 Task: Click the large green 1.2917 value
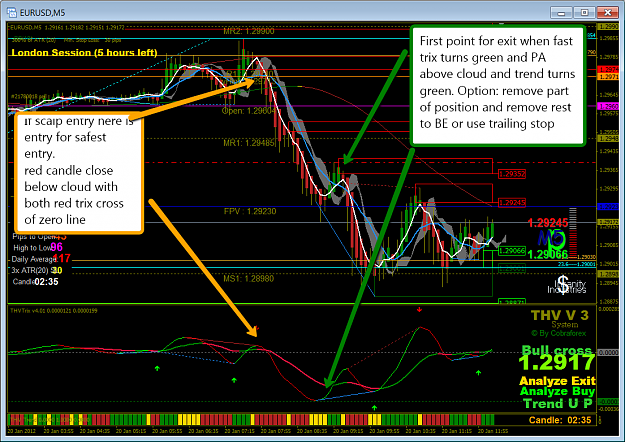[x=556, y=363]
